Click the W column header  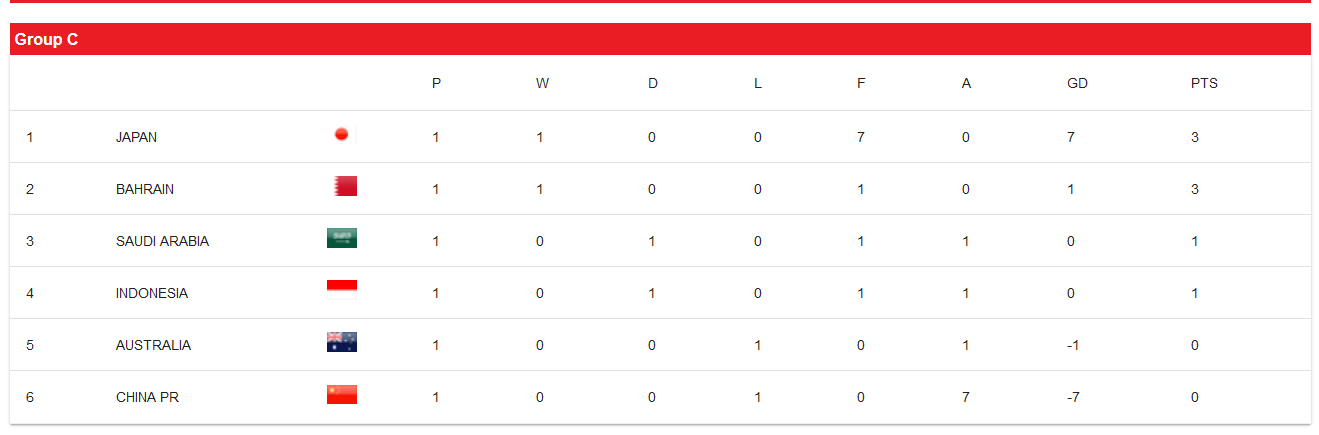[542, 83]
